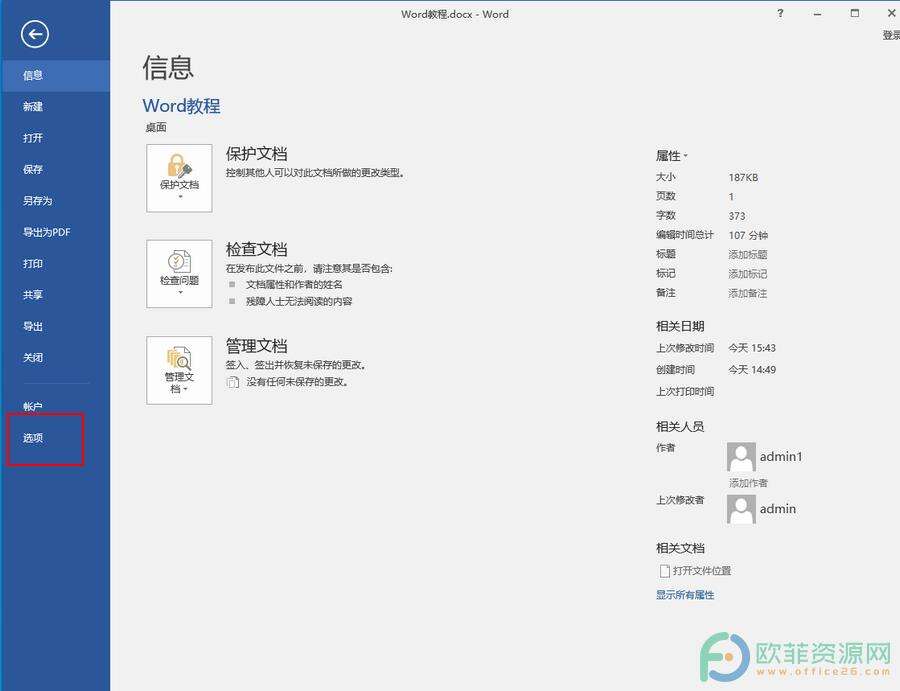
Task: Click 登录 sign-in link
Action: tap(891, 36)
